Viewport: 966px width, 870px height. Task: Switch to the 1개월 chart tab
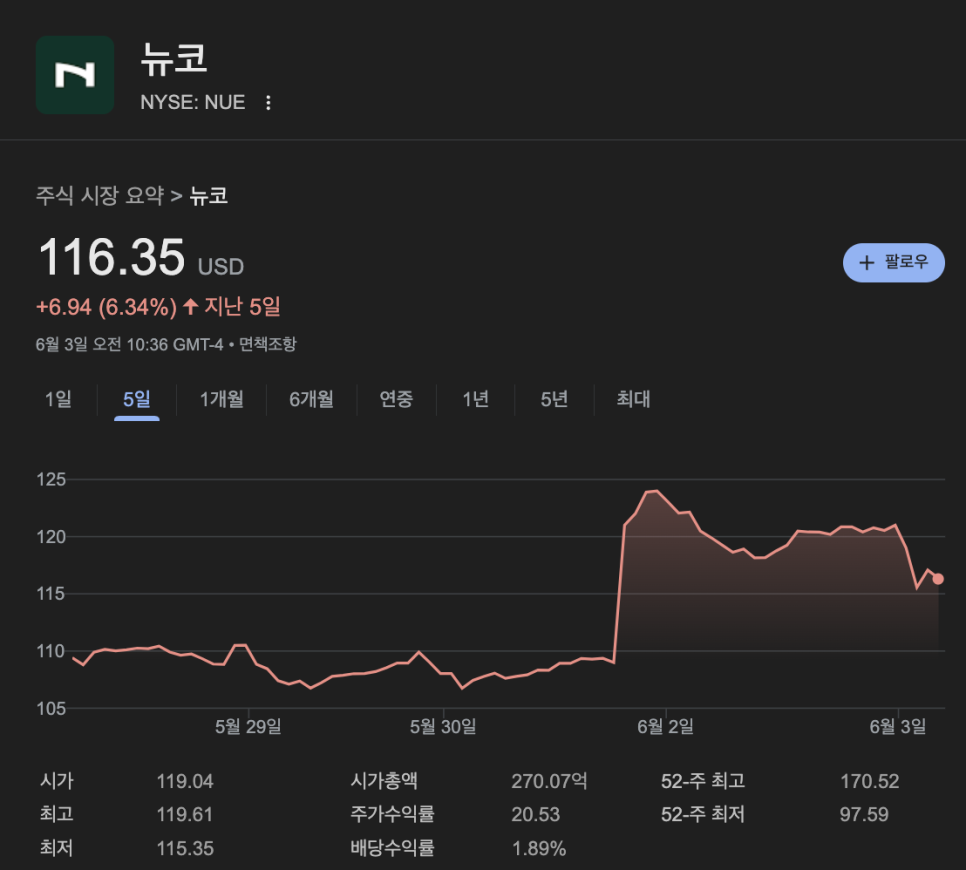[x=222, y=399]
